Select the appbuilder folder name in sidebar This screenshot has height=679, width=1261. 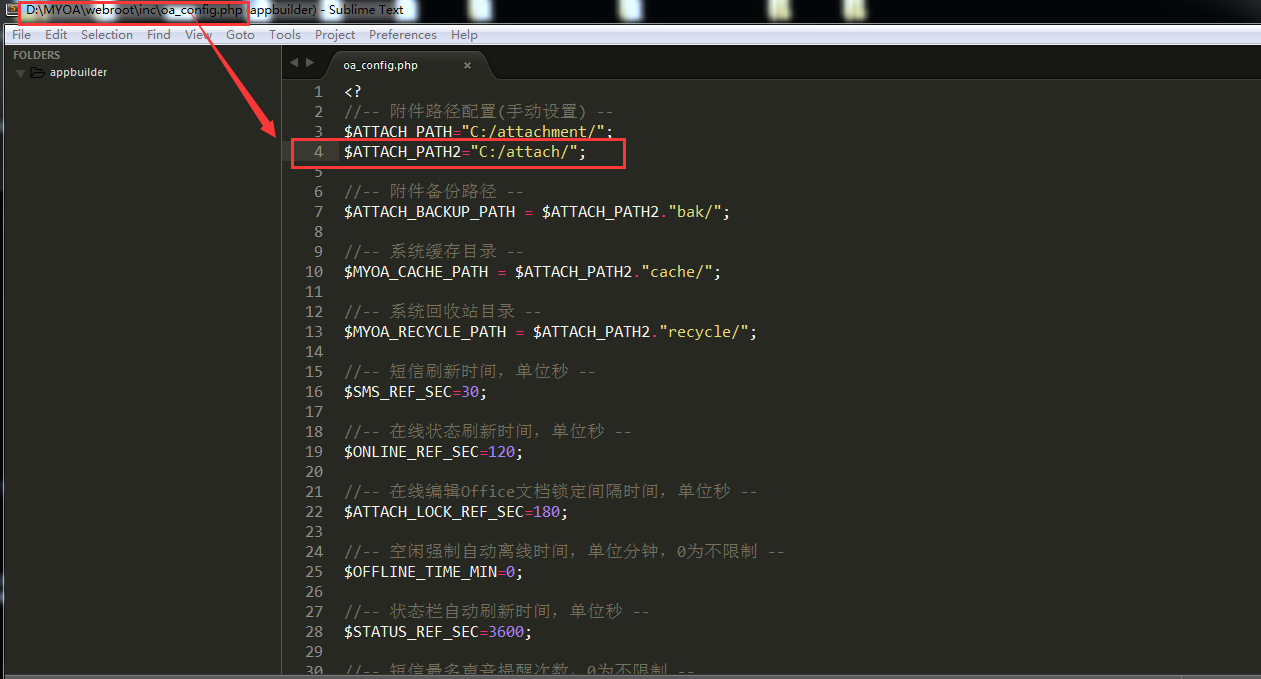tap(78, 73)
